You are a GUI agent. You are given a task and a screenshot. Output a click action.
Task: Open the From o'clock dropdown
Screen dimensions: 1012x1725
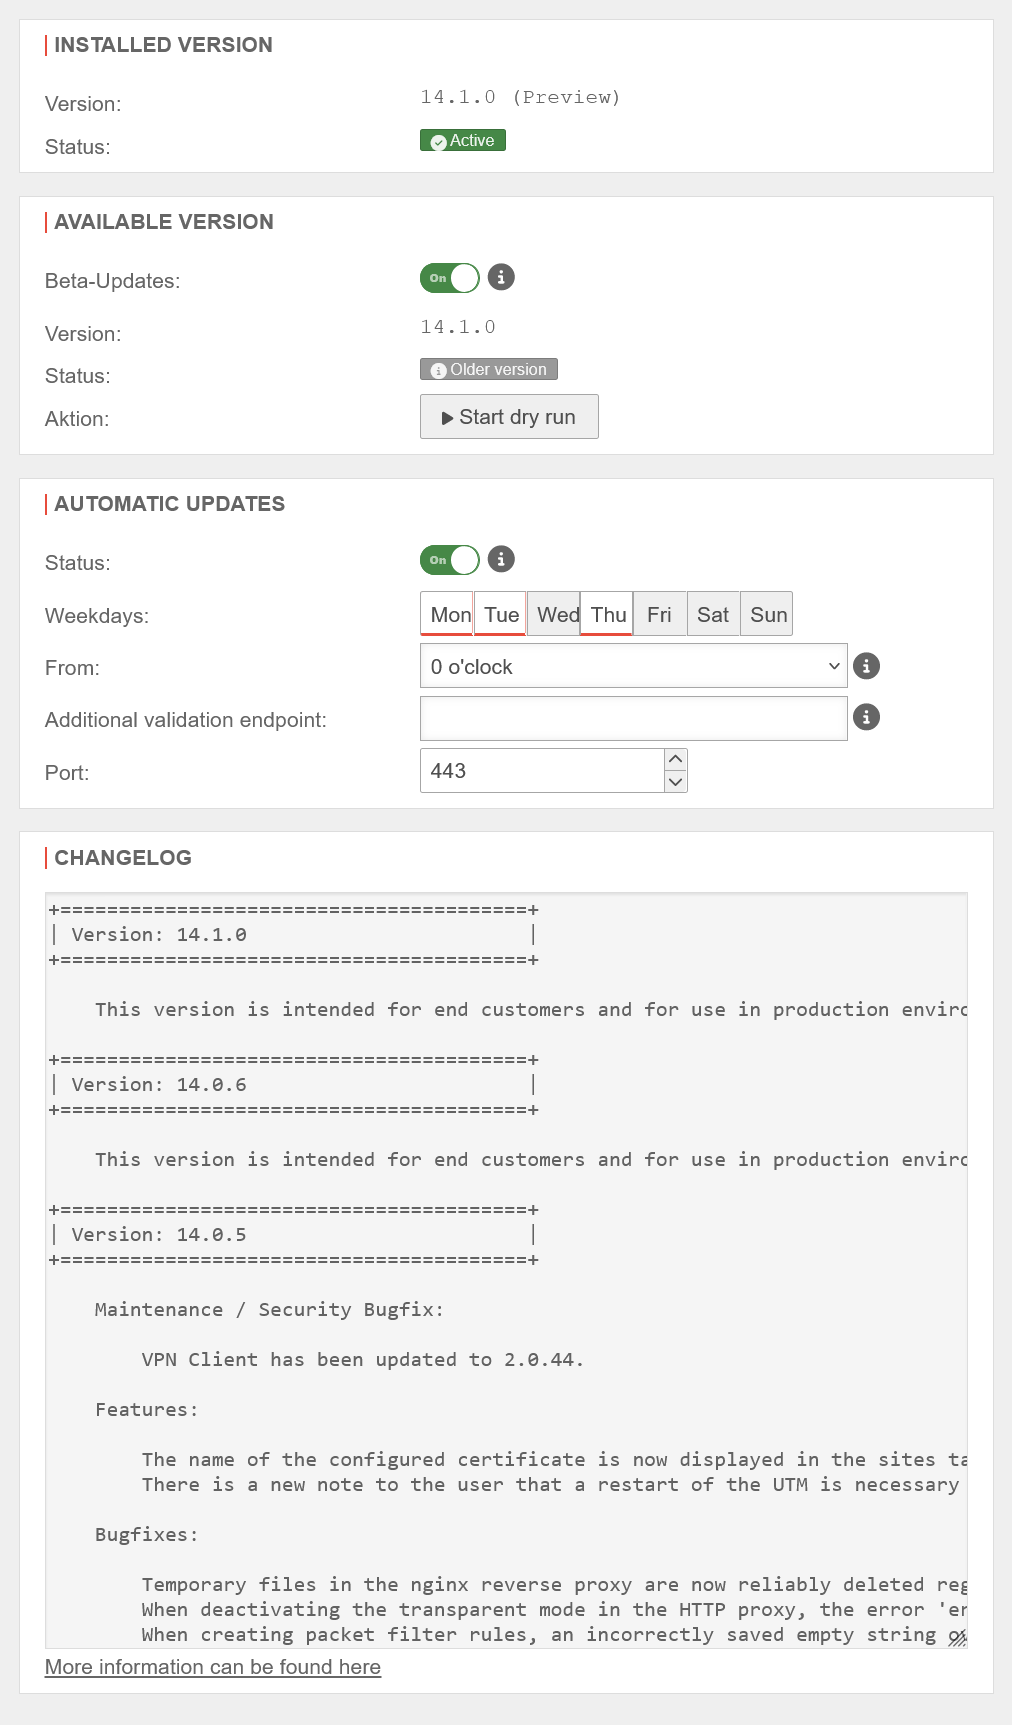tap(633, 666)
